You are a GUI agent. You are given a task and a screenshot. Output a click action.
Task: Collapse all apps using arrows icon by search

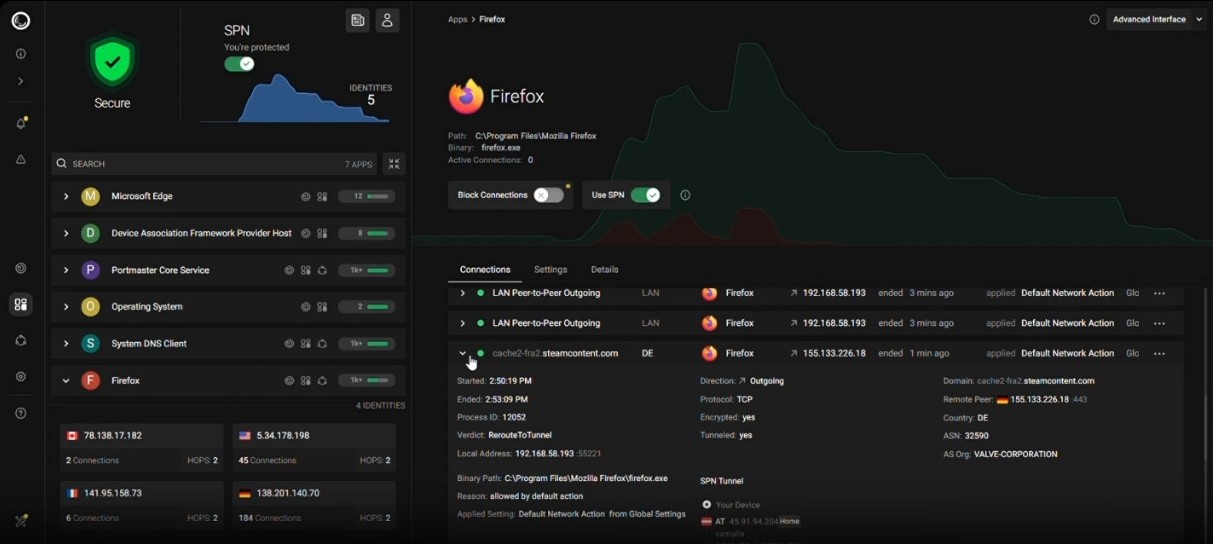point(394,163)
